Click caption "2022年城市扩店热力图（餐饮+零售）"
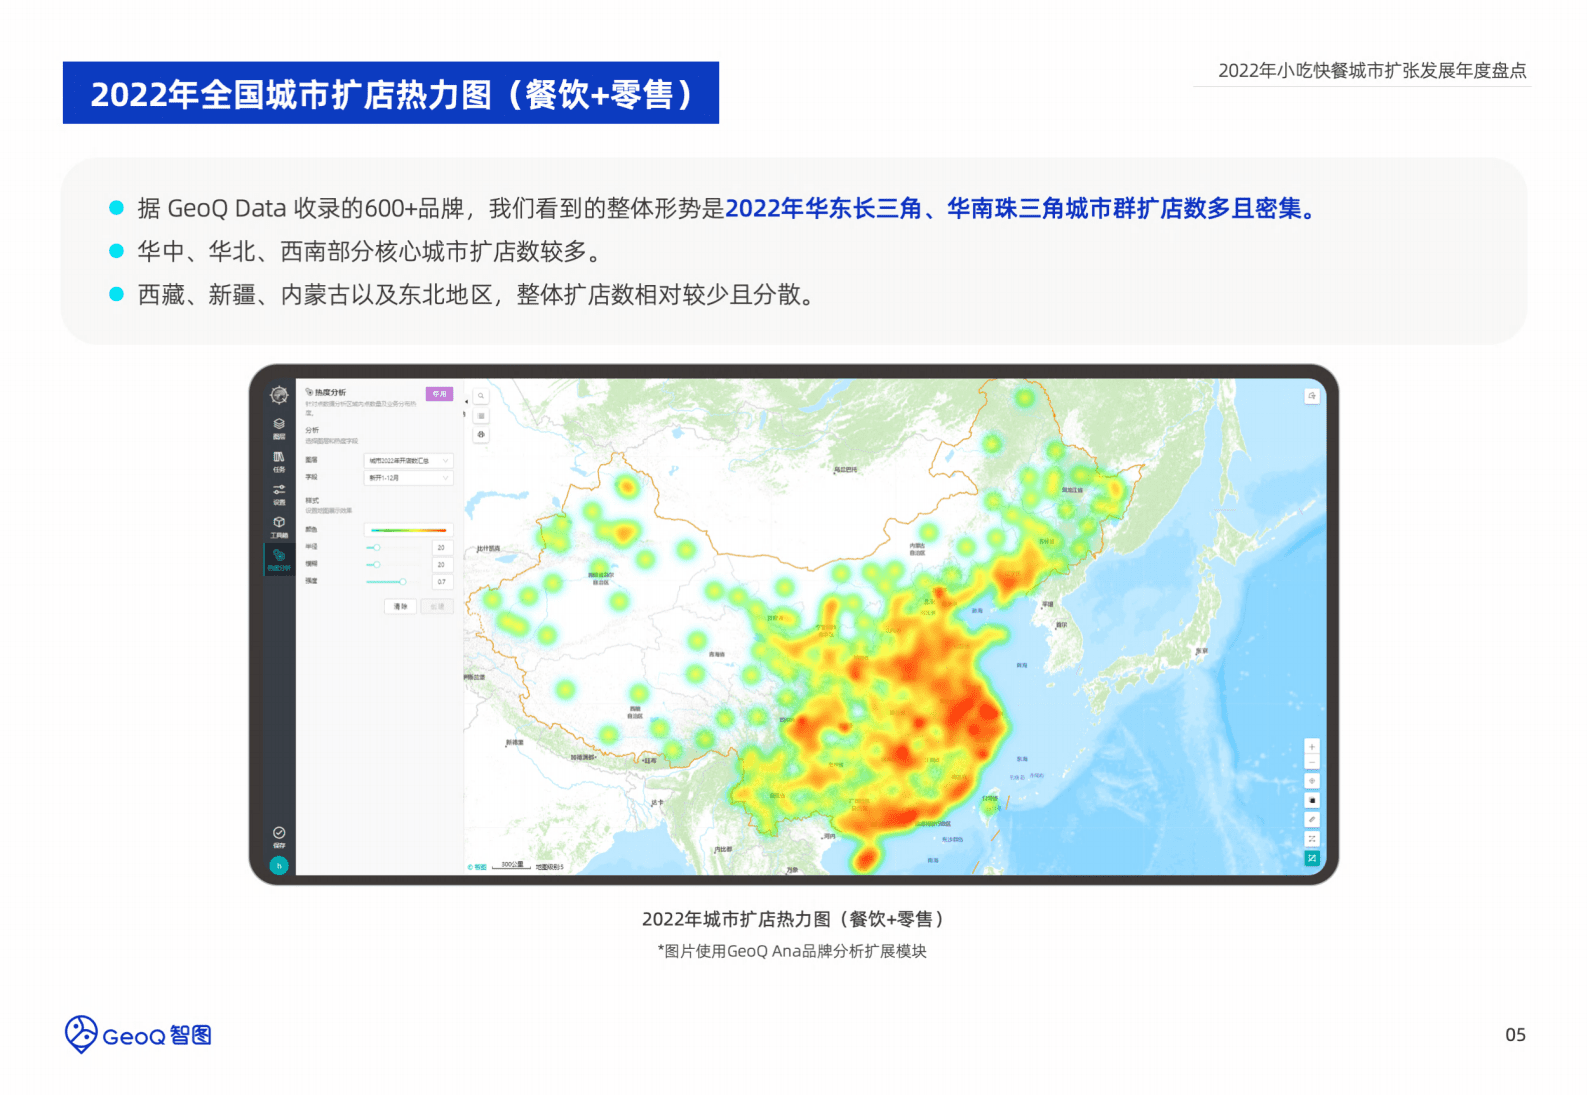Screen dimensions: 1587x1095 click(794, 919)
